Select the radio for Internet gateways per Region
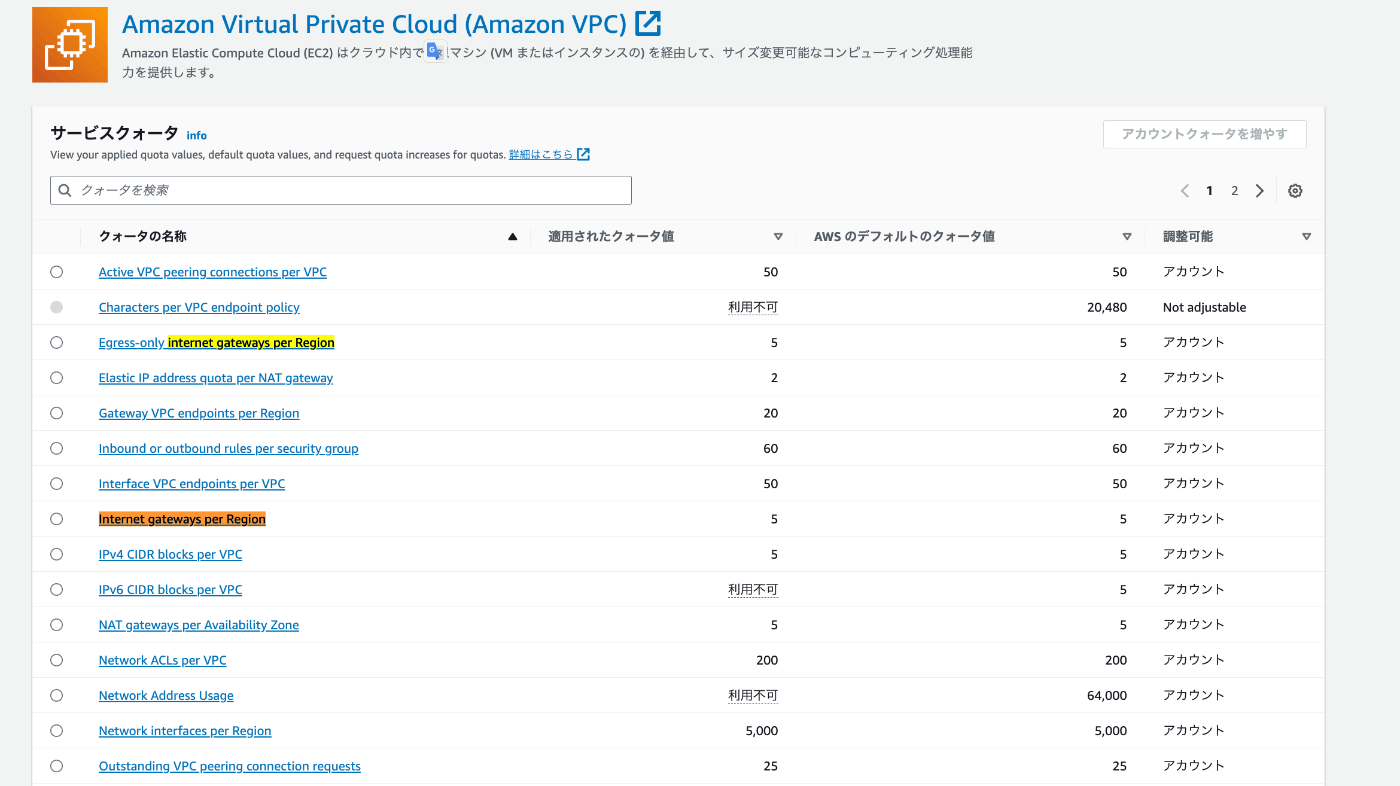Screen dimensions: 1400x786 [56, 519]
